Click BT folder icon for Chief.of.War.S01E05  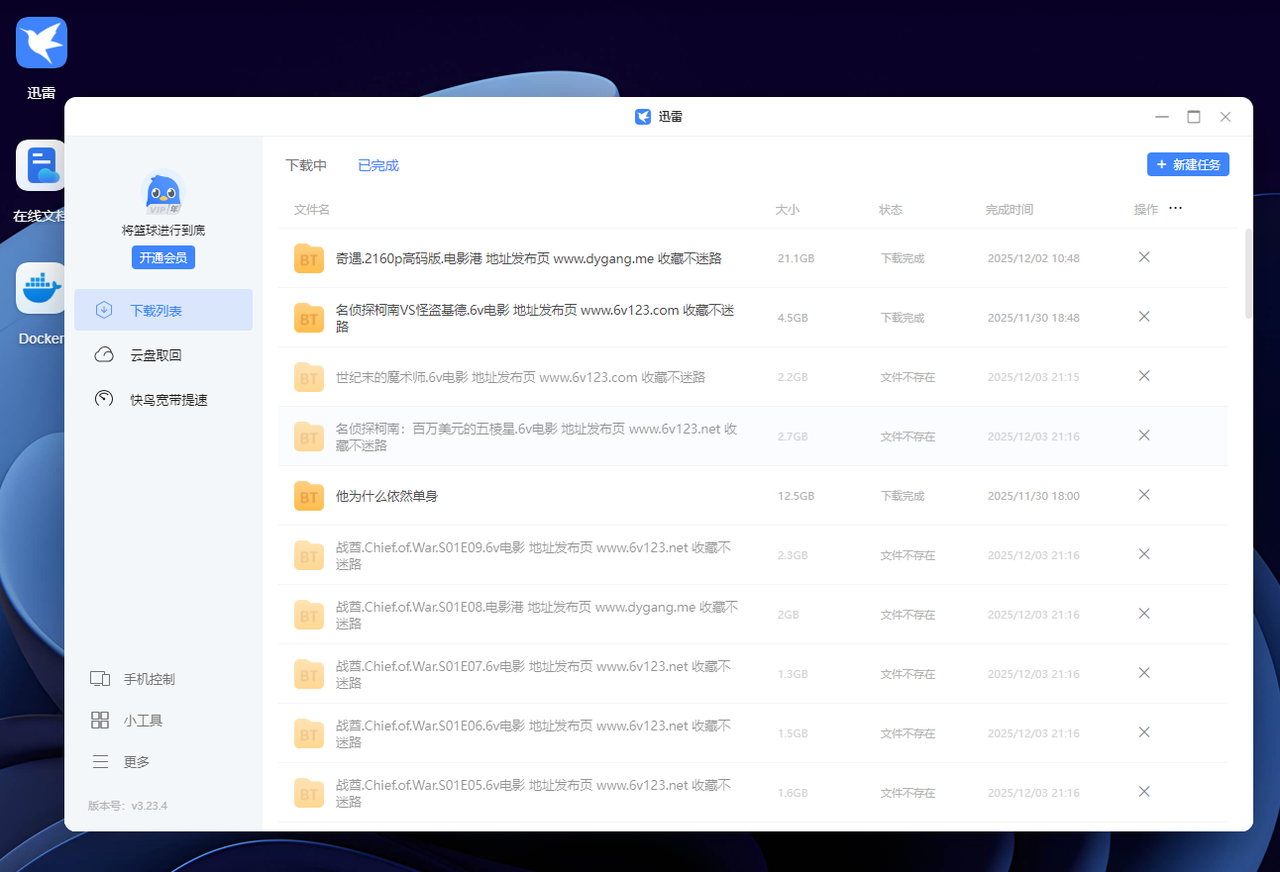point(309,793)
